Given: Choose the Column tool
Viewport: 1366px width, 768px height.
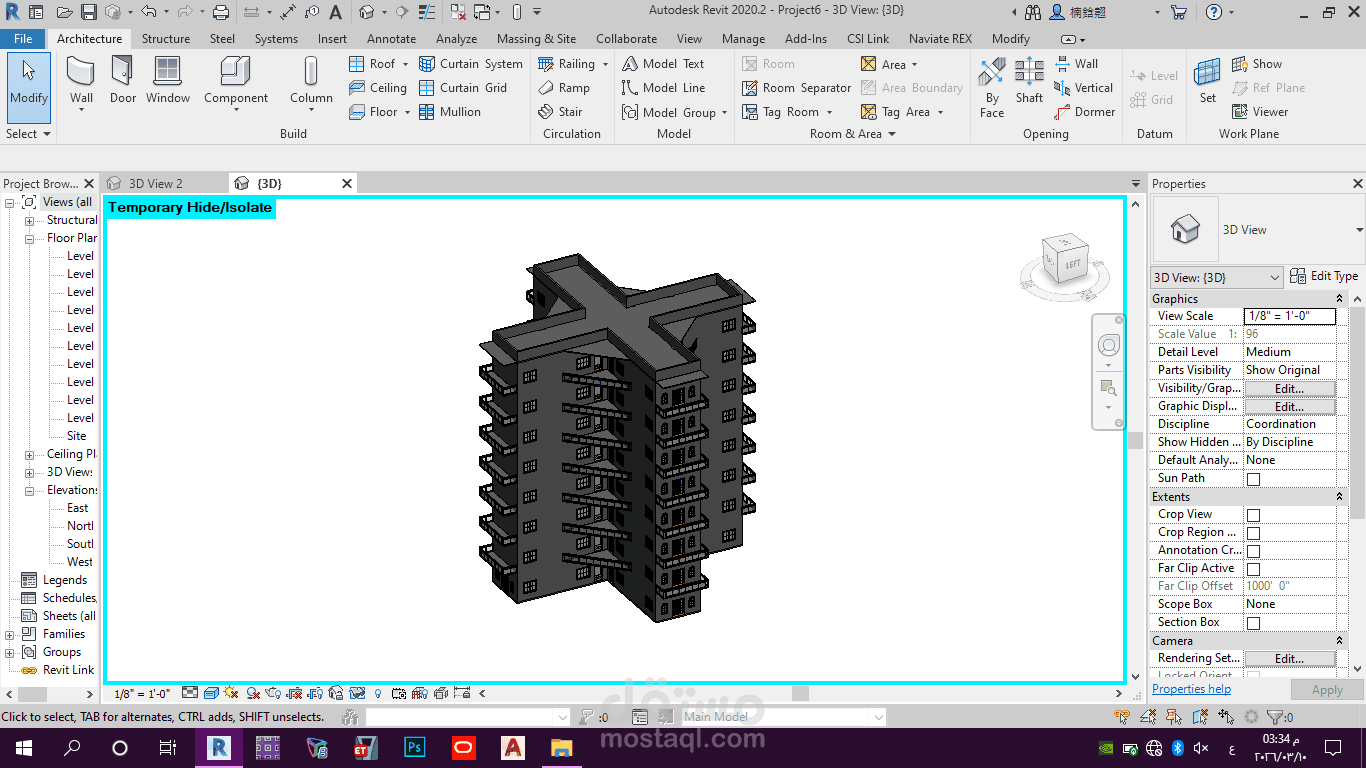Looking at the screenshot, I should (x=311, y=81).
